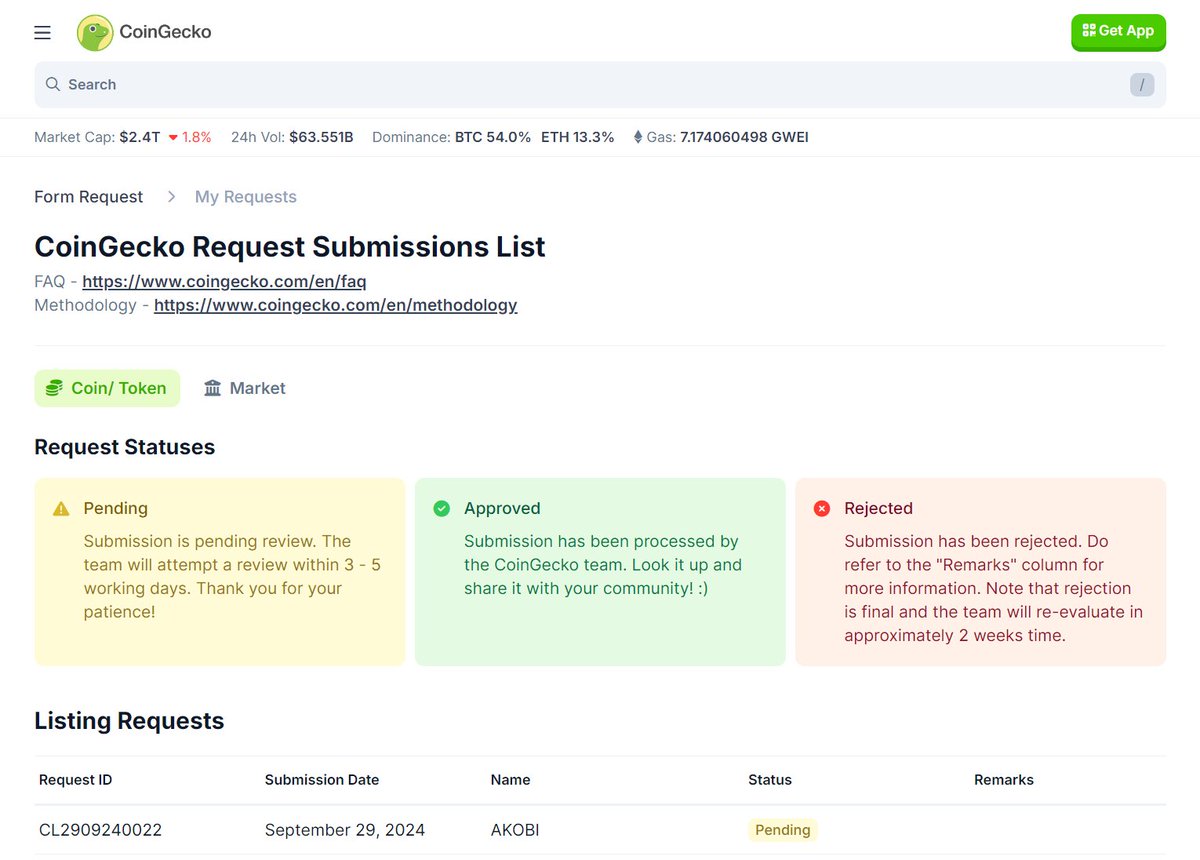Click the Name column header
This screenshot has width=1200, height=860.
tap(510, 780)
